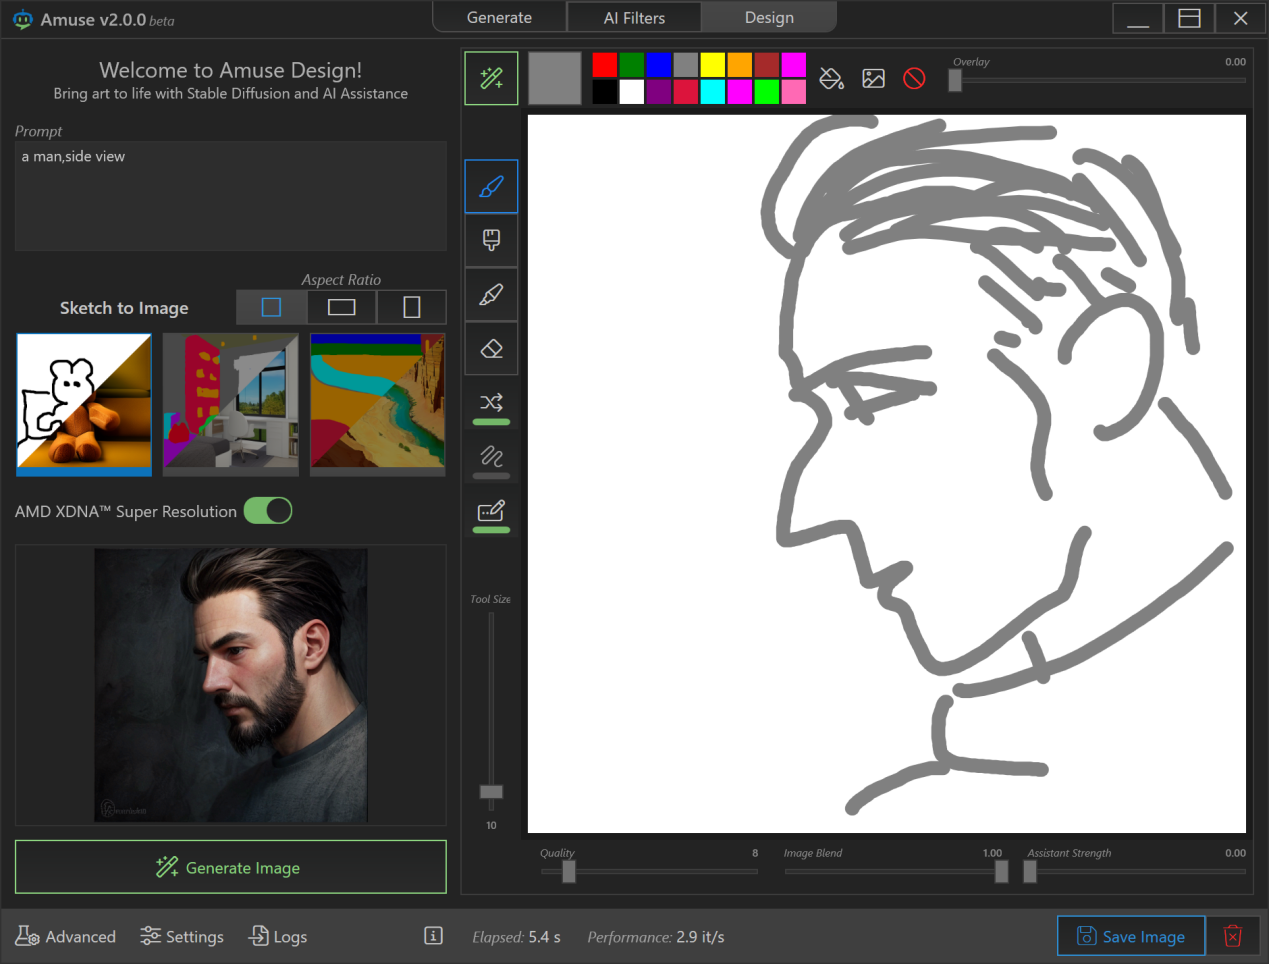Select the Eraser tool
The width and height of the screenshot is (1269, 964).
[491, 349]
